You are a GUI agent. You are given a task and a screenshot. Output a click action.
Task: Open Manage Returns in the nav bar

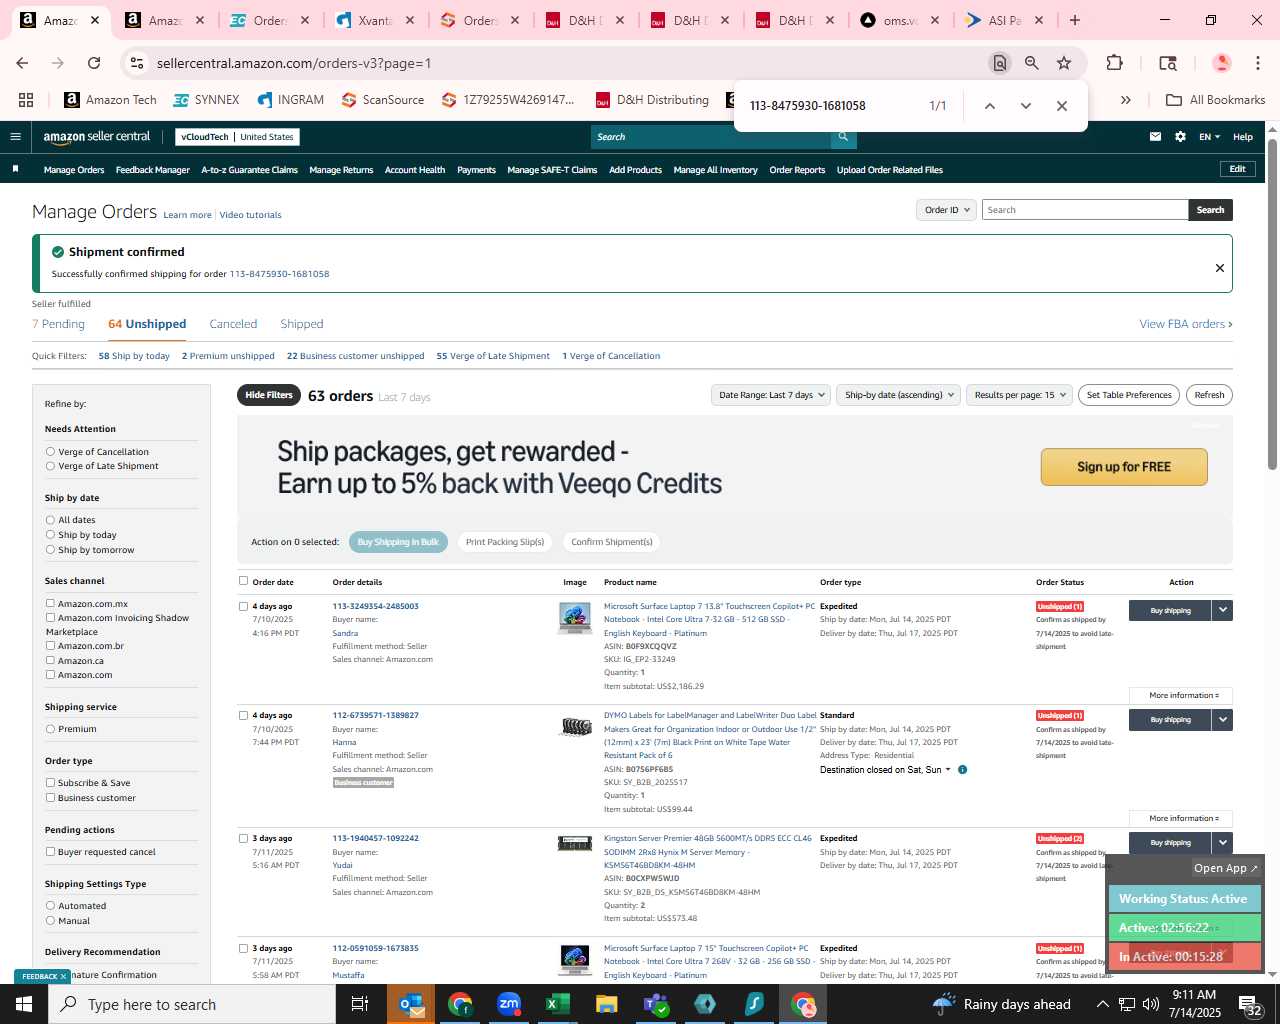coord(341,170)
